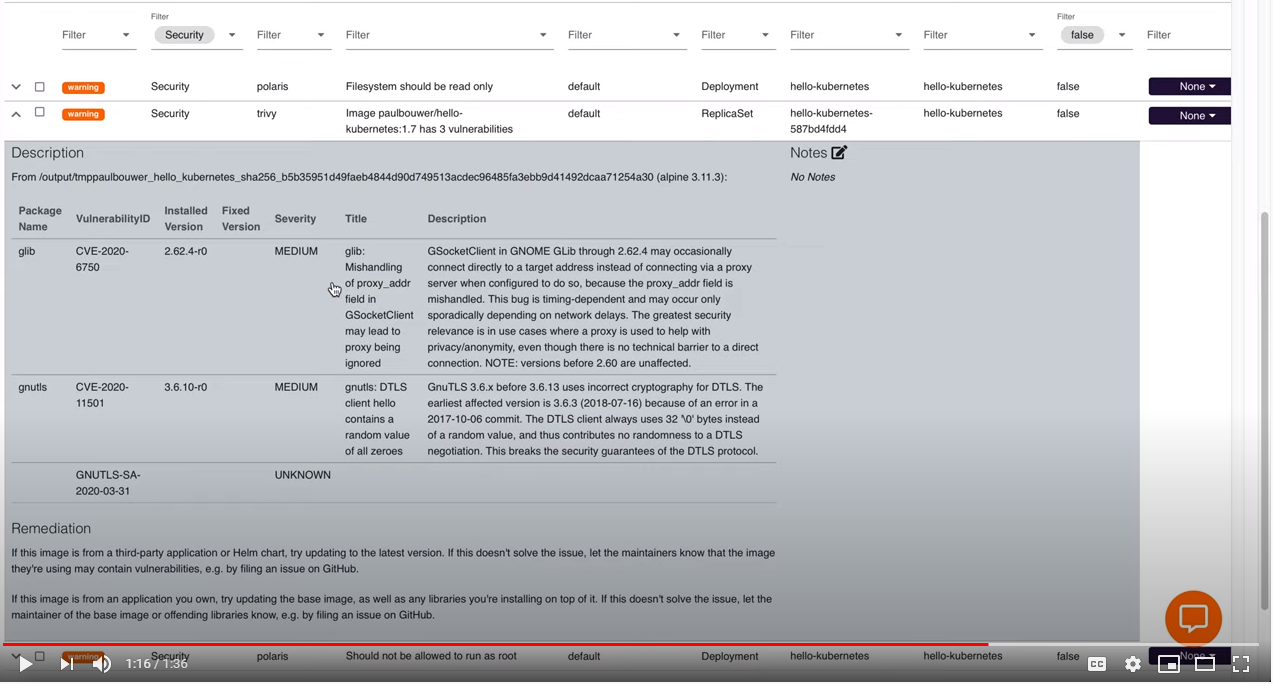The width and height of the screenshot is (1273, 684).
Task: Click the Fixed Version column header
Action: point(241,219)
